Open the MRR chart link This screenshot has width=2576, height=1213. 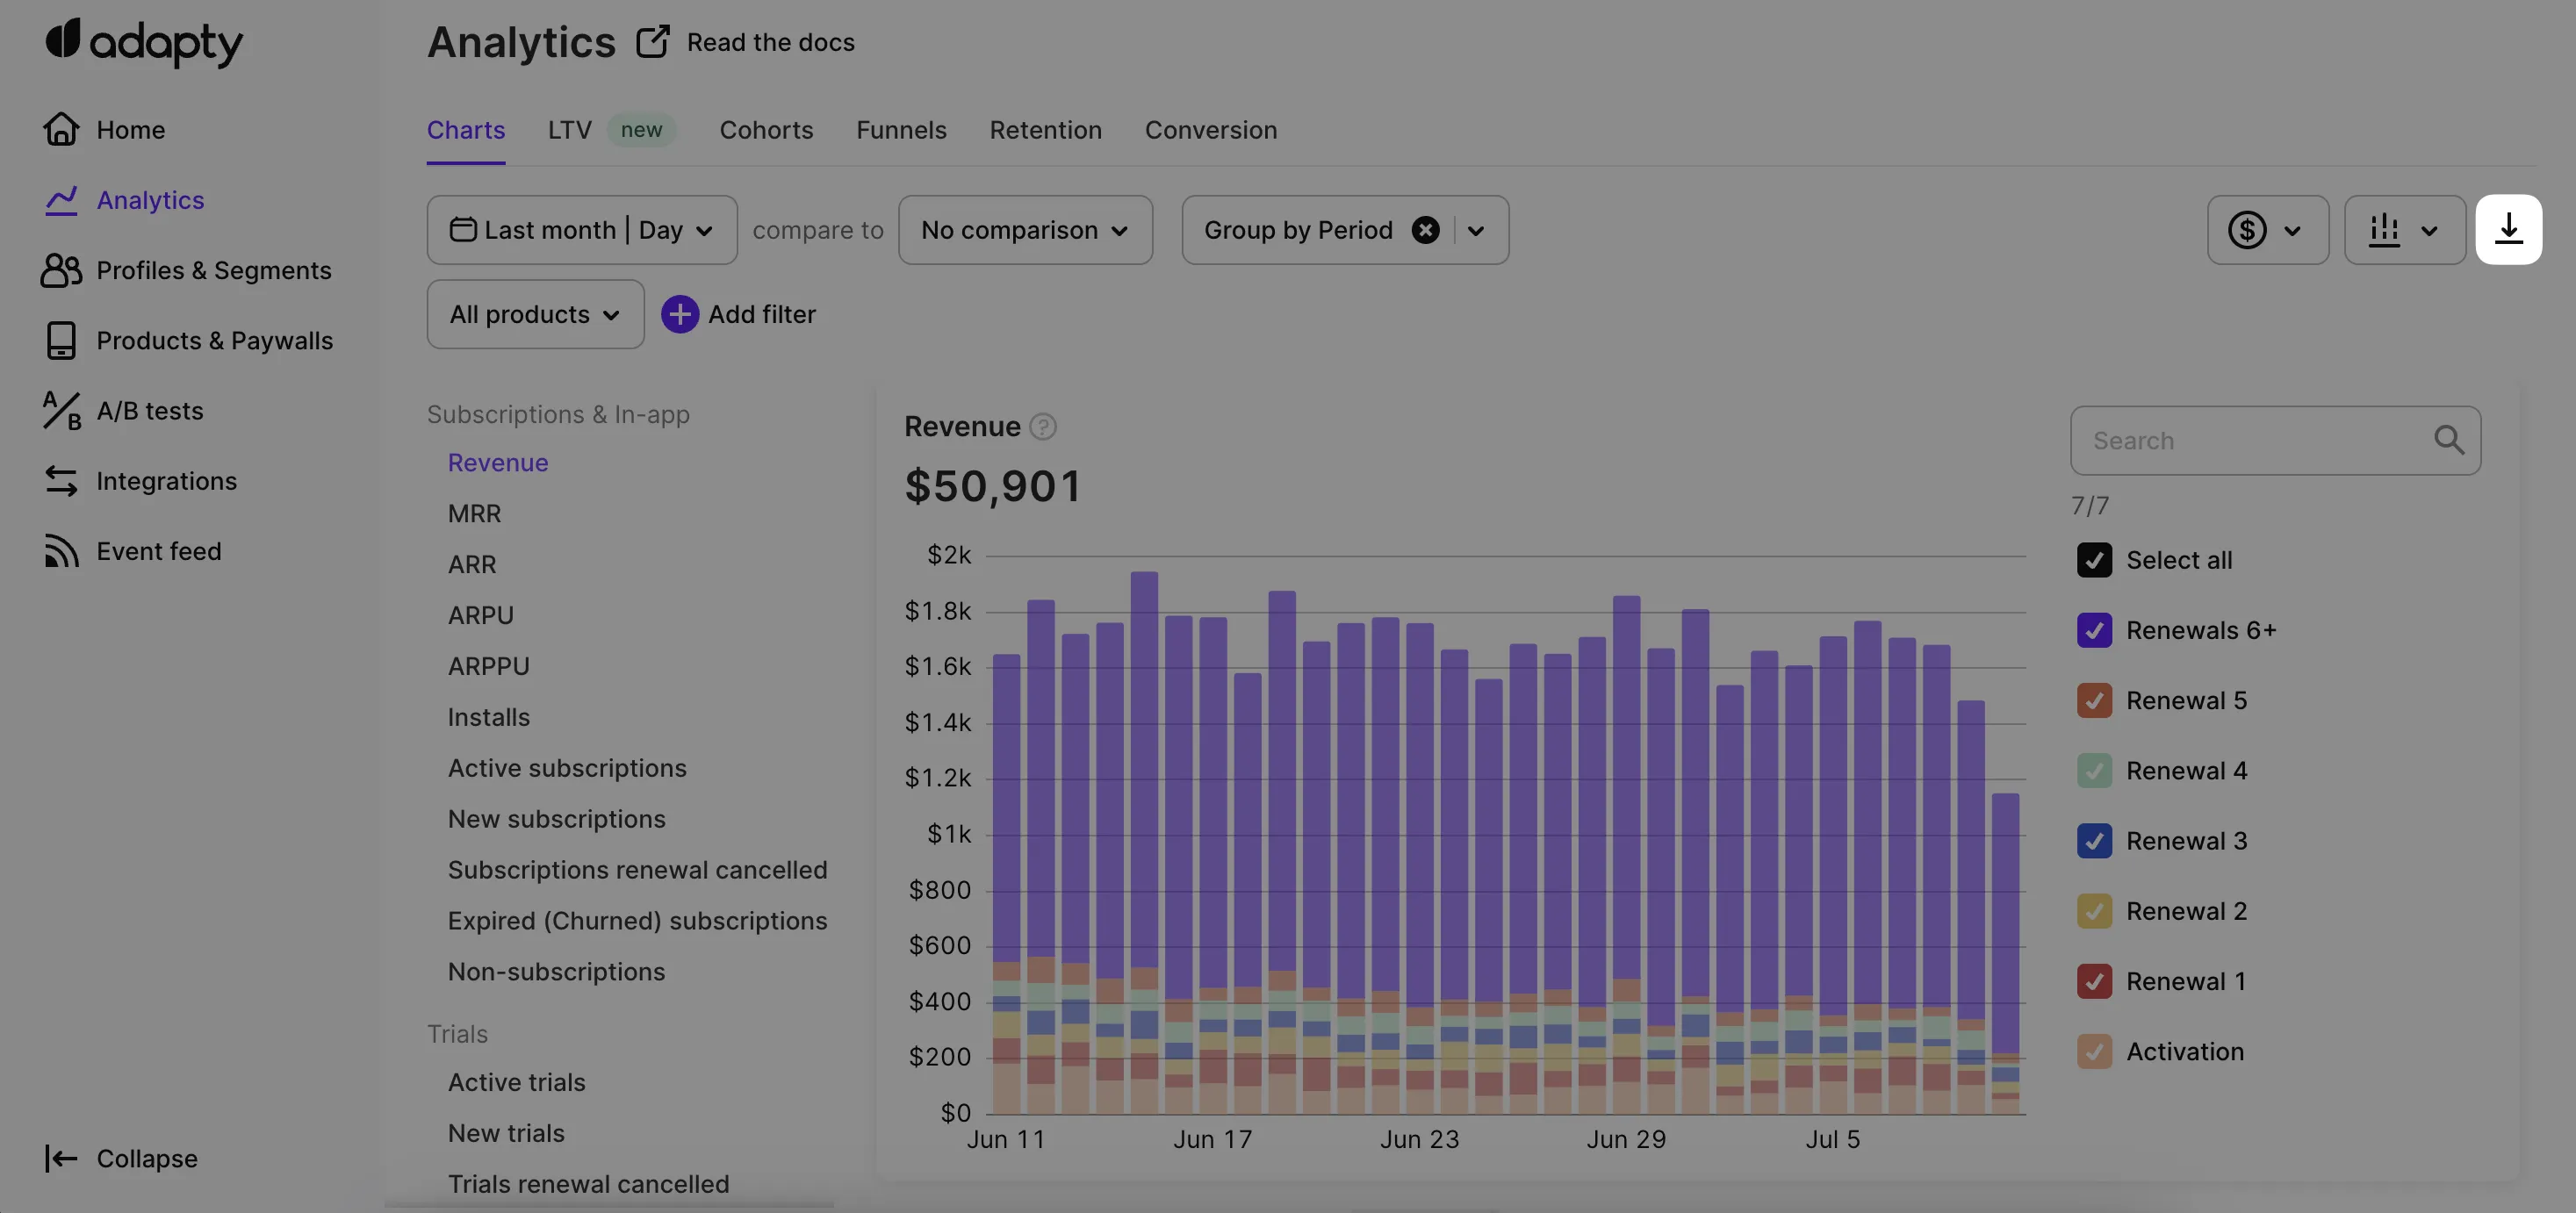474,514
